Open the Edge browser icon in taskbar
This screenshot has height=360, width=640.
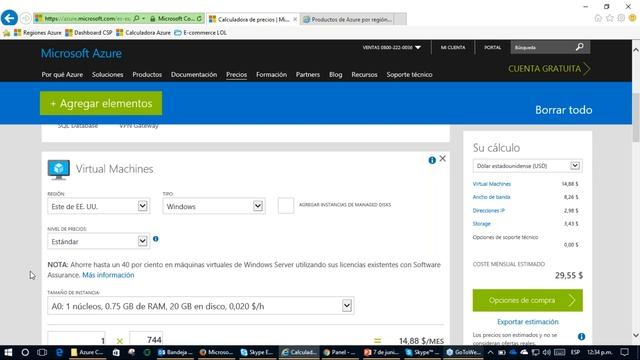[59, 352]
